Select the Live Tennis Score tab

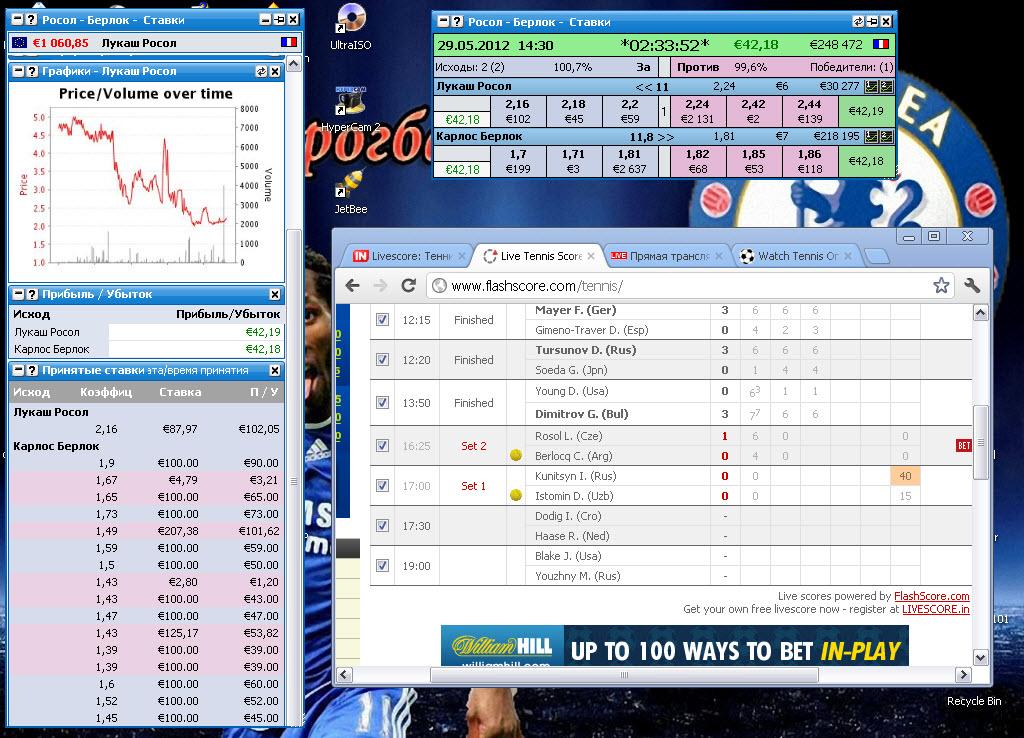(x=540, y=256)
